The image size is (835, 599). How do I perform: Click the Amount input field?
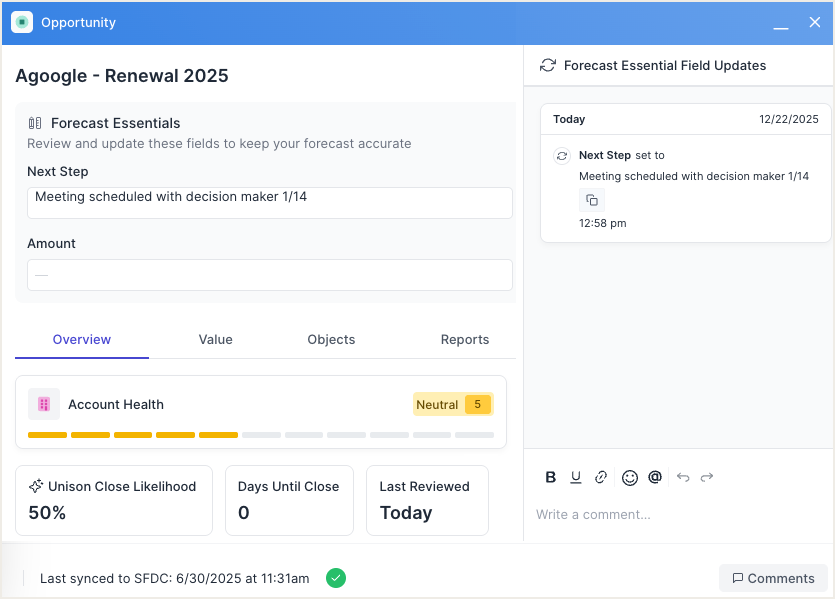[x=269, y=275]
